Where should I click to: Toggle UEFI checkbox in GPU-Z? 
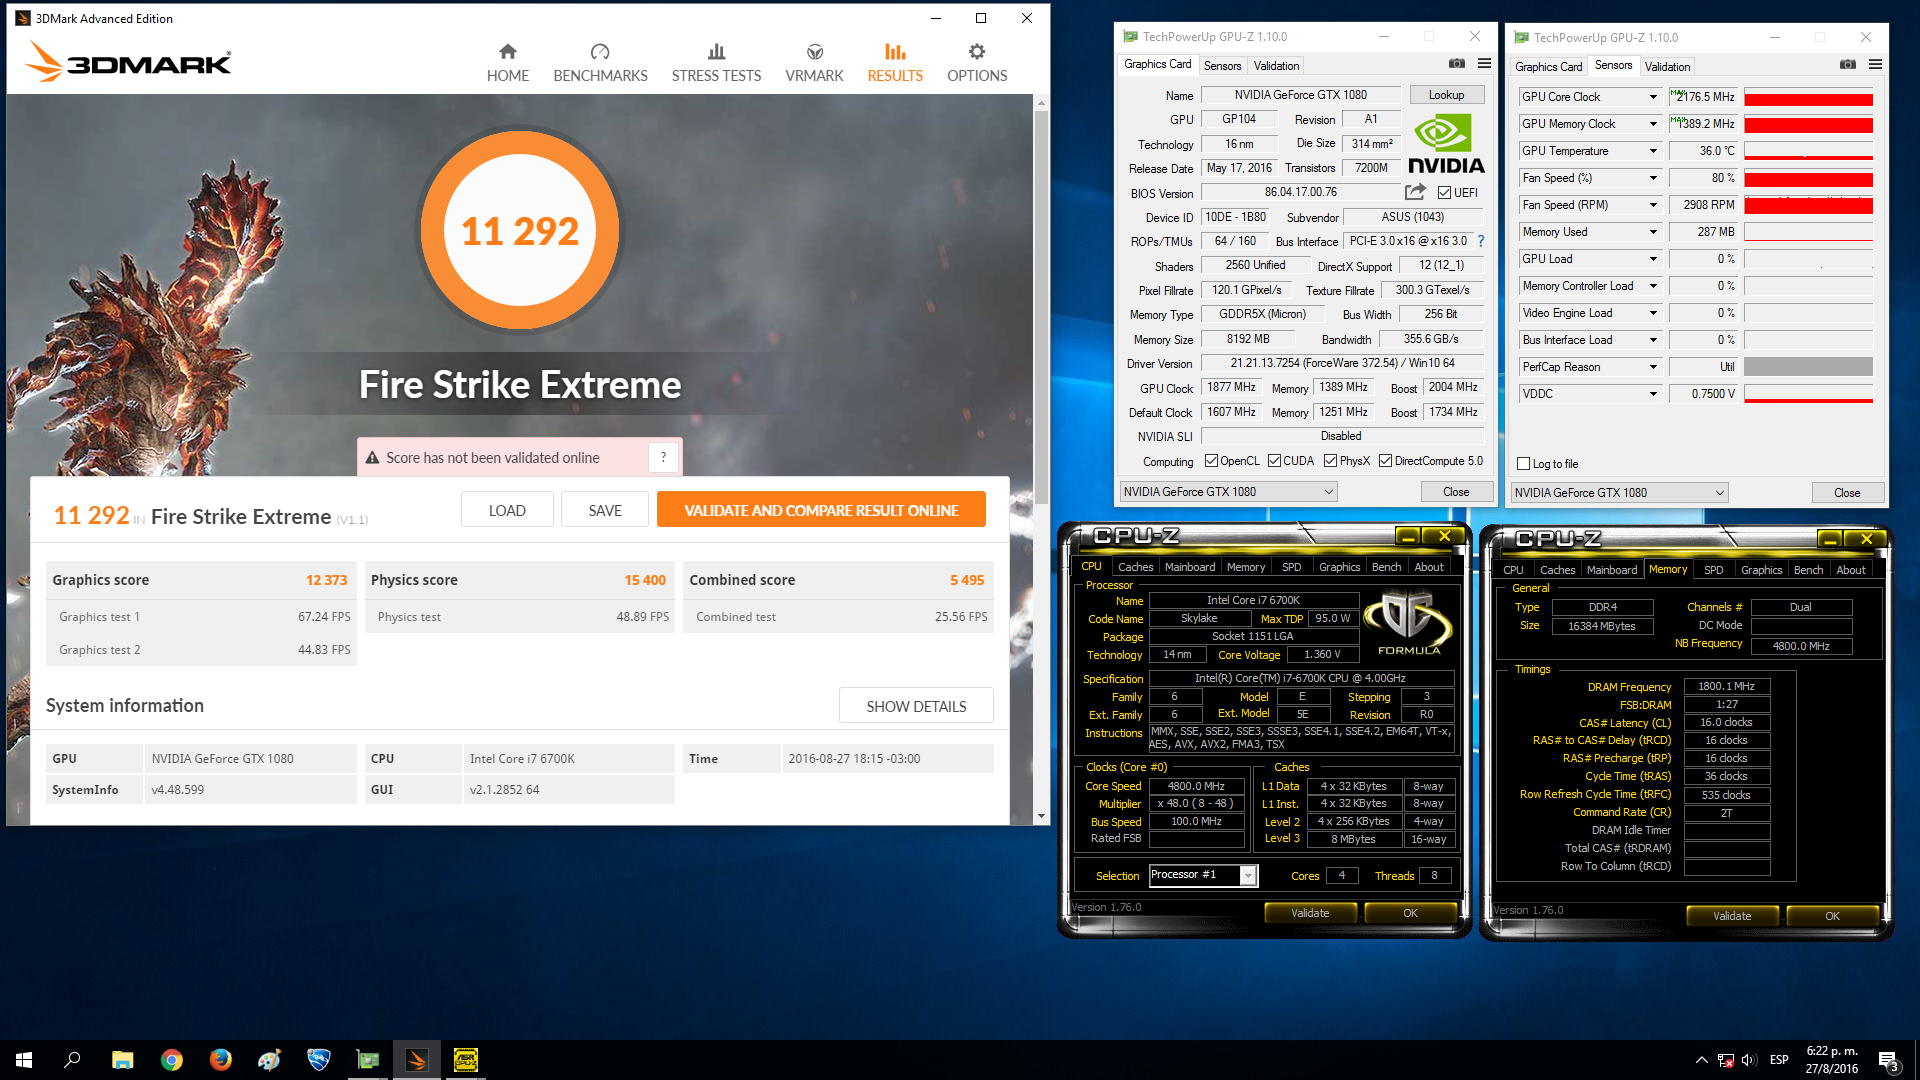point(1444,193)
